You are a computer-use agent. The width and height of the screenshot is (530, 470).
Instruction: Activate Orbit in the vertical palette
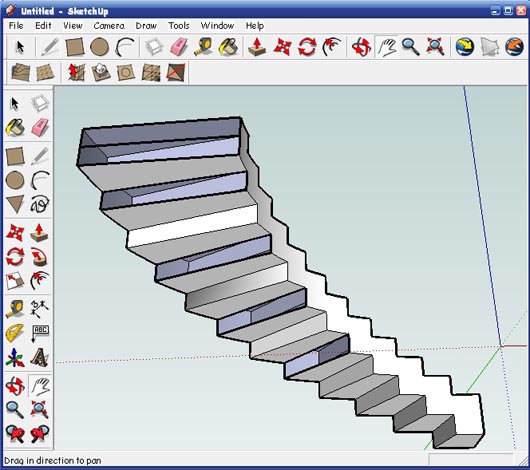15,386
